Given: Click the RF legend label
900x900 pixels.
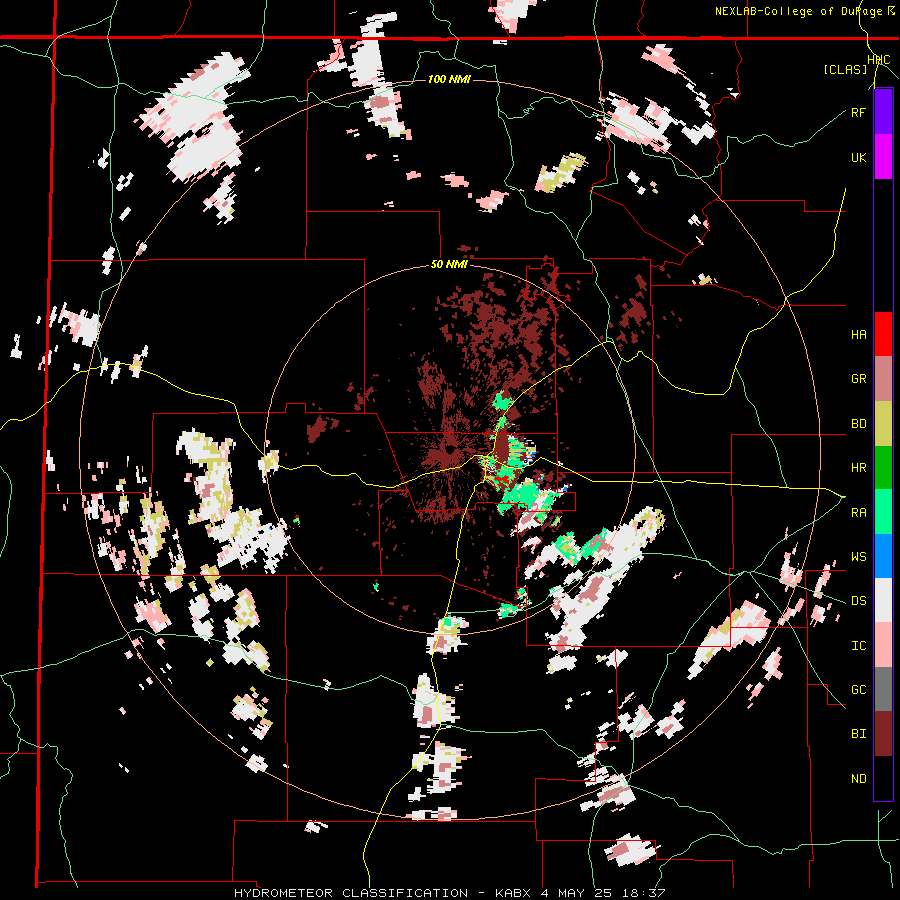Looking at the screenshot, I should pyautogui.click(x=858, y=112).
